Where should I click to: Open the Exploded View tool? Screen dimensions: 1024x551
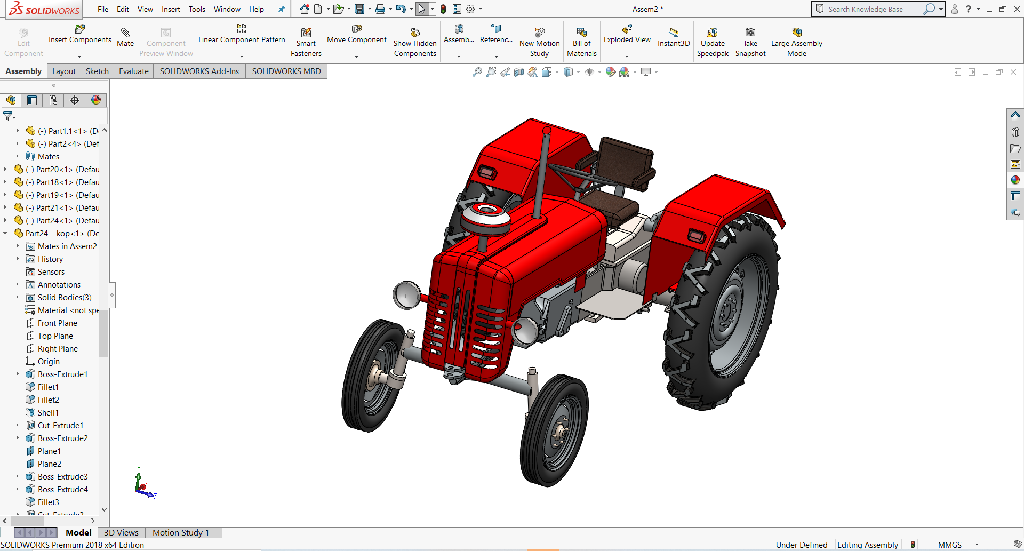click(x=627, y=36)
